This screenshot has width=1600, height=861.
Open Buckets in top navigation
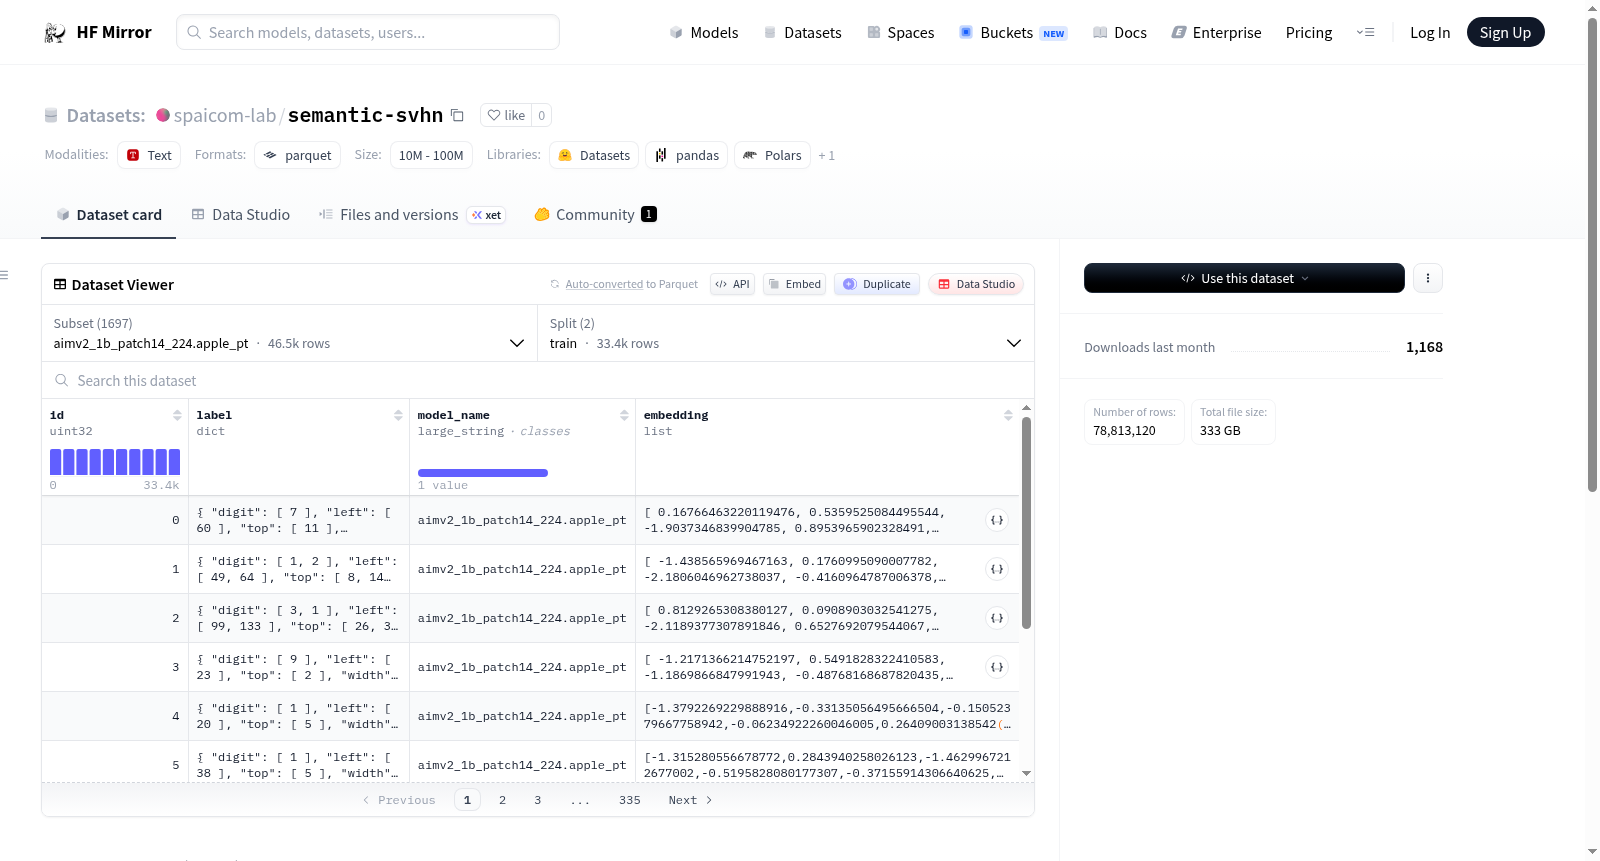1013,33
